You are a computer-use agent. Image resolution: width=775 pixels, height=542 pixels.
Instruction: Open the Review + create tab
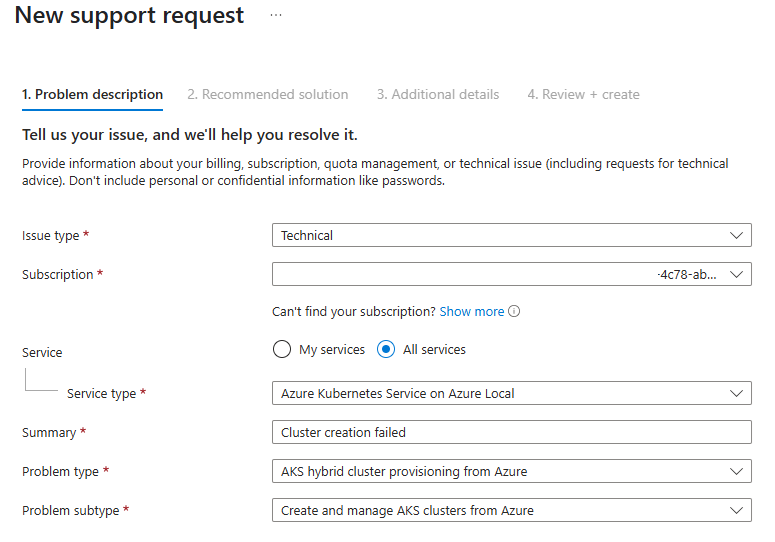(x=583, y=94)
